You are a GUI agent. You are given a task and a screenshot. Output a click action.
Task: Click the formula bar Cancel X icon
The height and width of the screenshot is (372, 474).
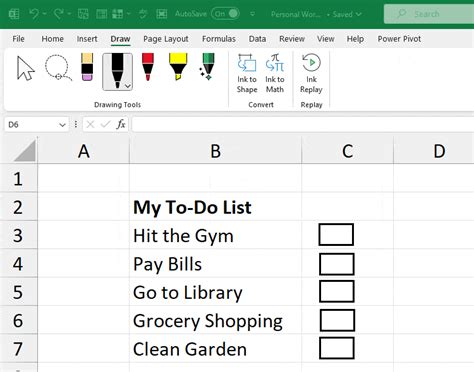[x=90, y=124]
